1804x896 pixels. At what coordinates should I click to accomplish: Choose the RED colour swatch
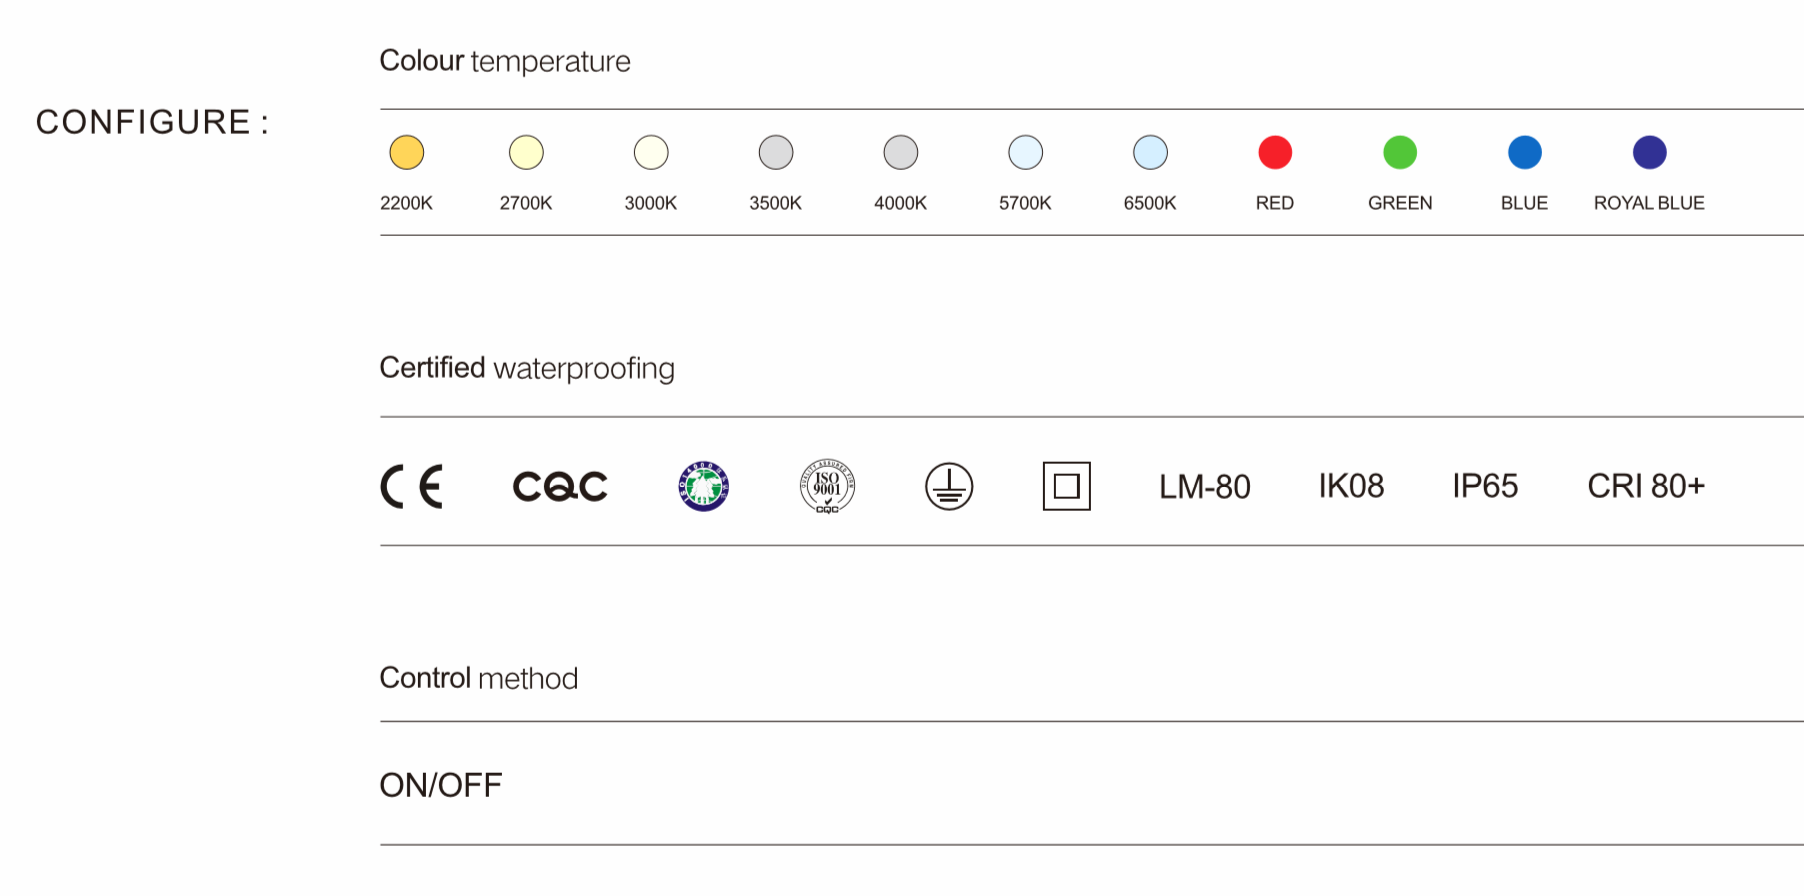(x=1275, y=153)
